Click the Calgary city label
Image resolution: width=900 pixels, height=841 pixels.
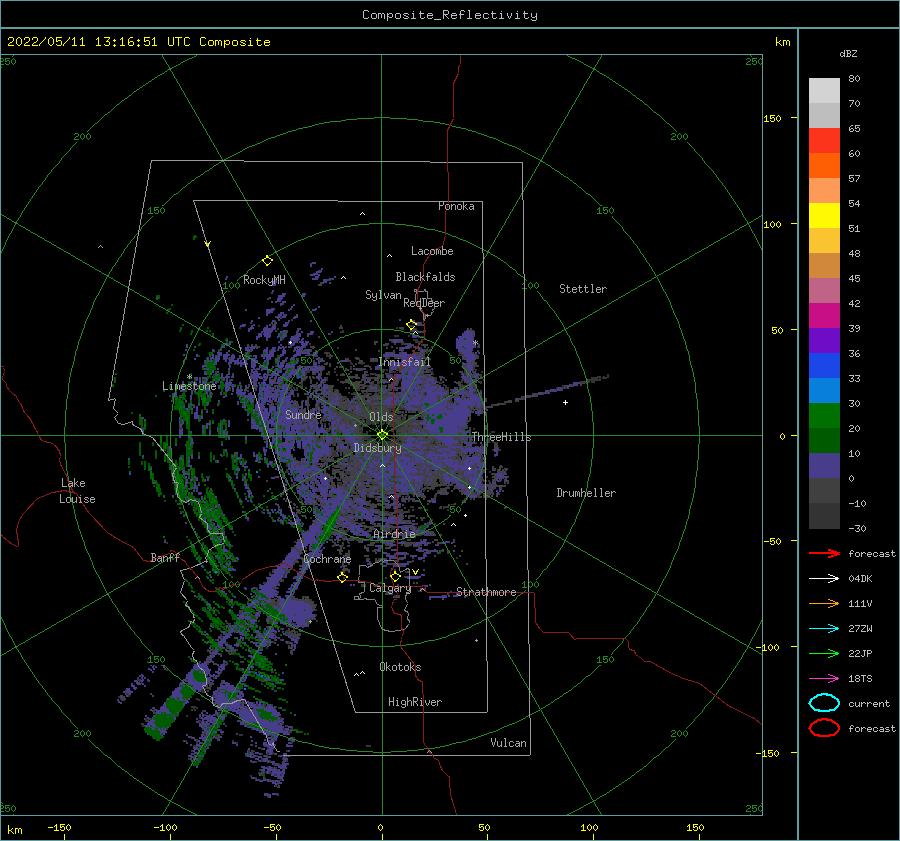[390, 588]
